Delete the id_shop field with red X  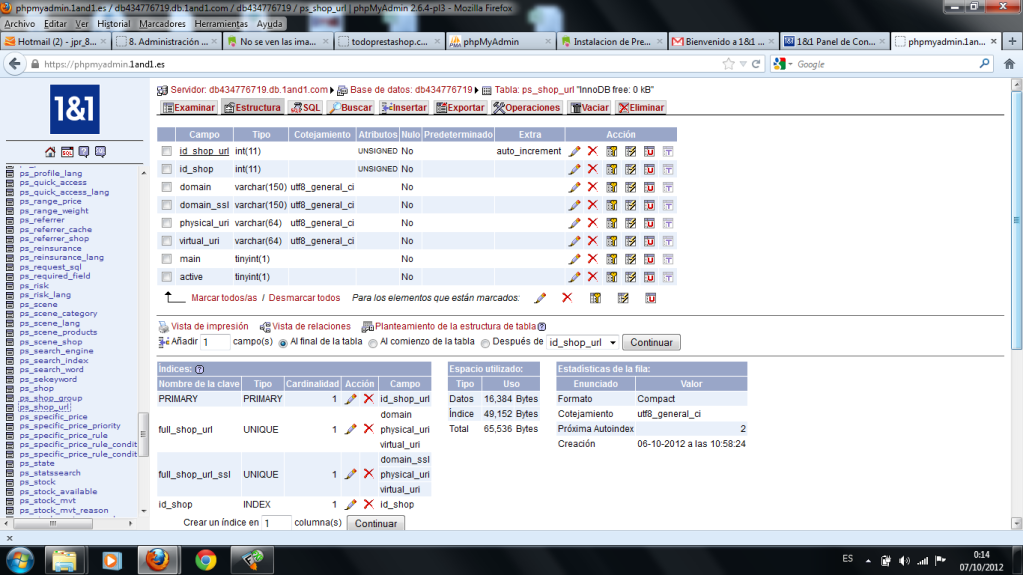point(592,169)
